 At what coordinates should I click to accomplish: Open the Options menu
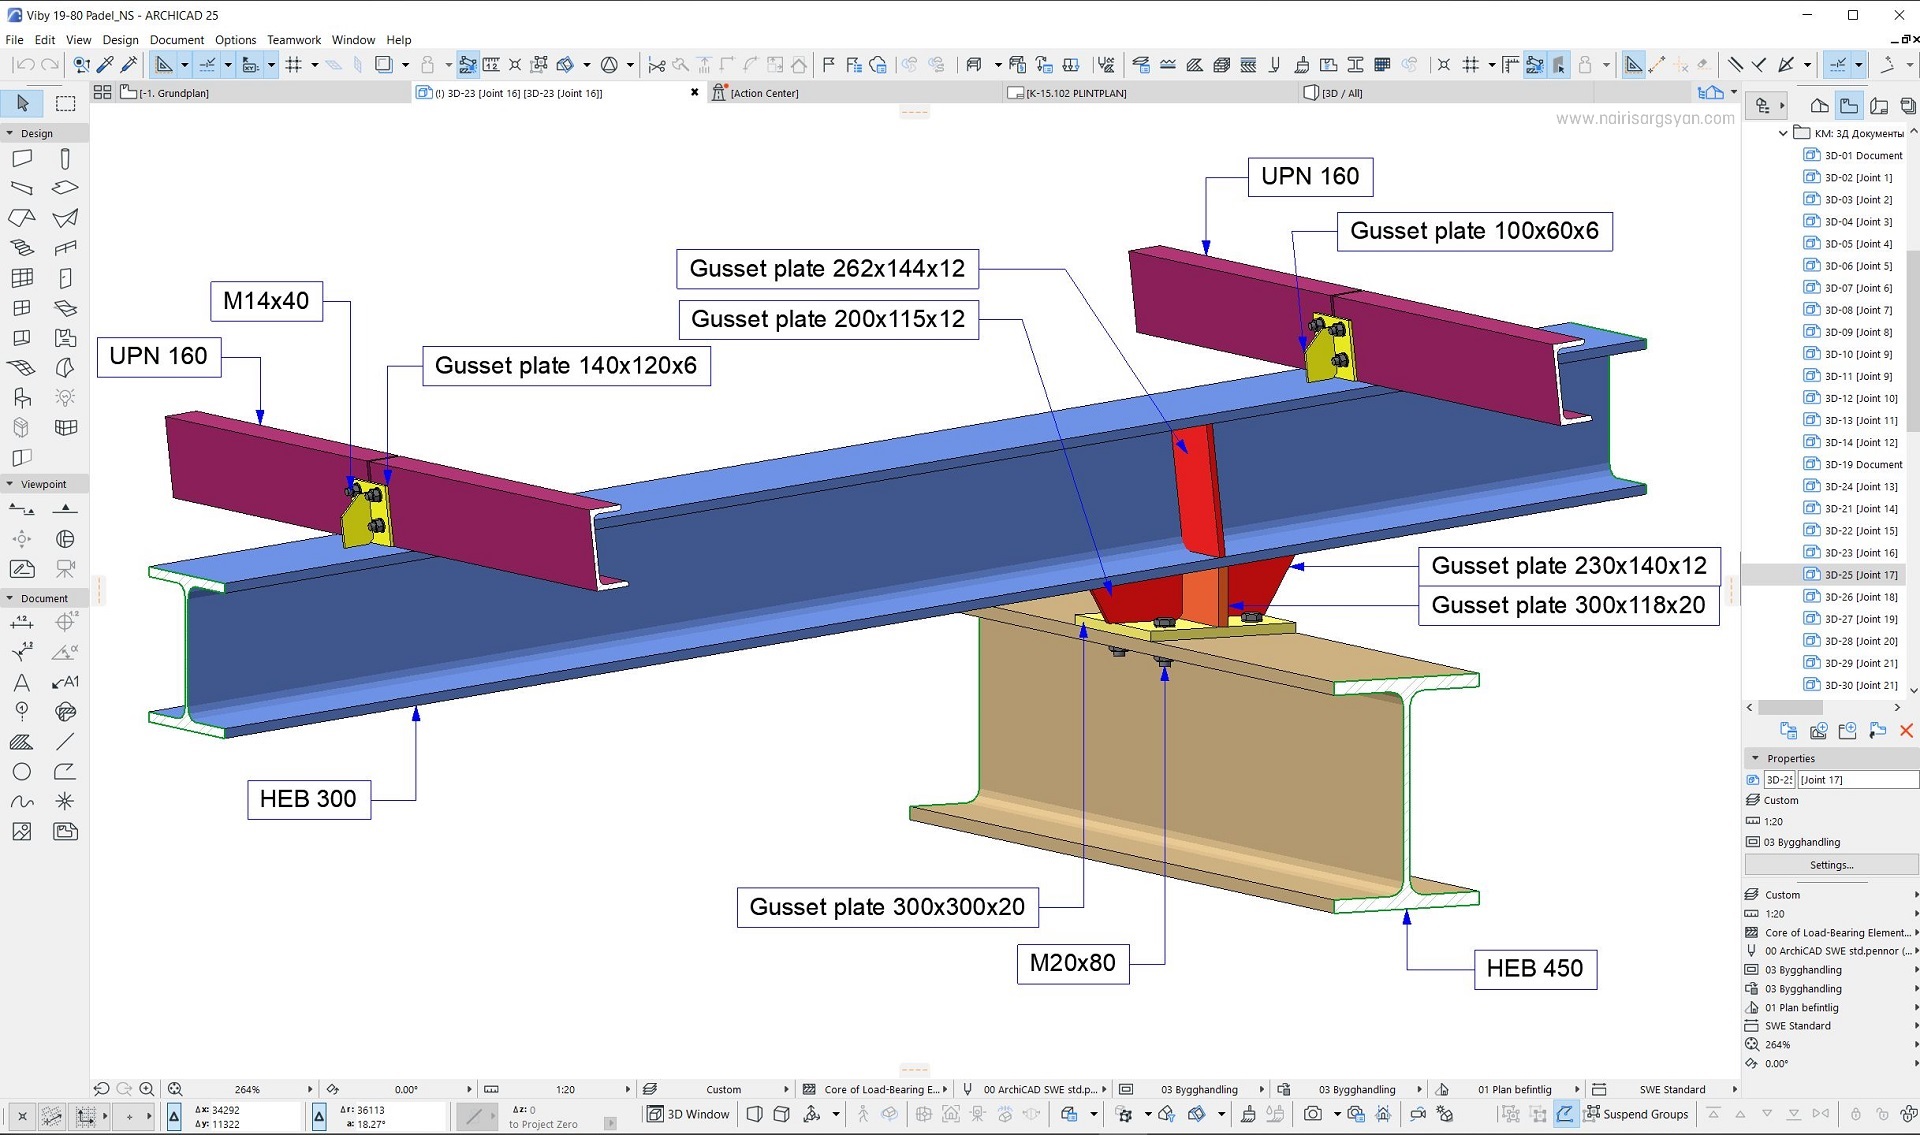point(235,40)
